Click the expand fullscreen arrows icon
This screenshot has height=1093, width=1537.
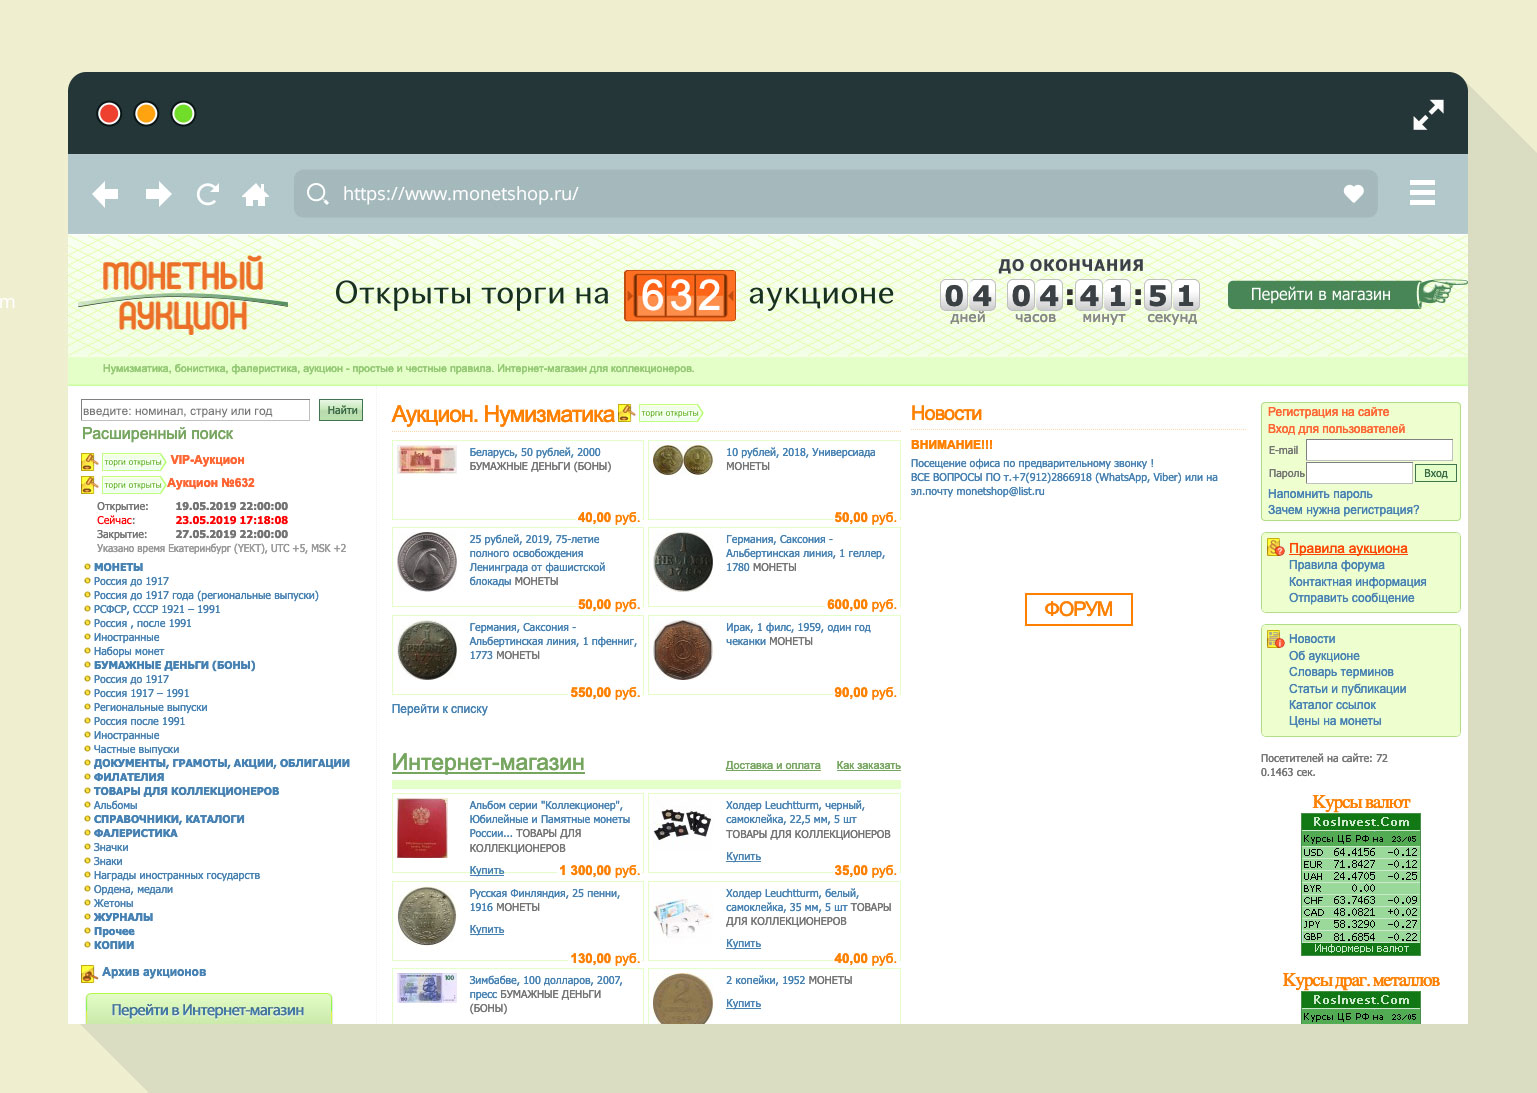1428,114
